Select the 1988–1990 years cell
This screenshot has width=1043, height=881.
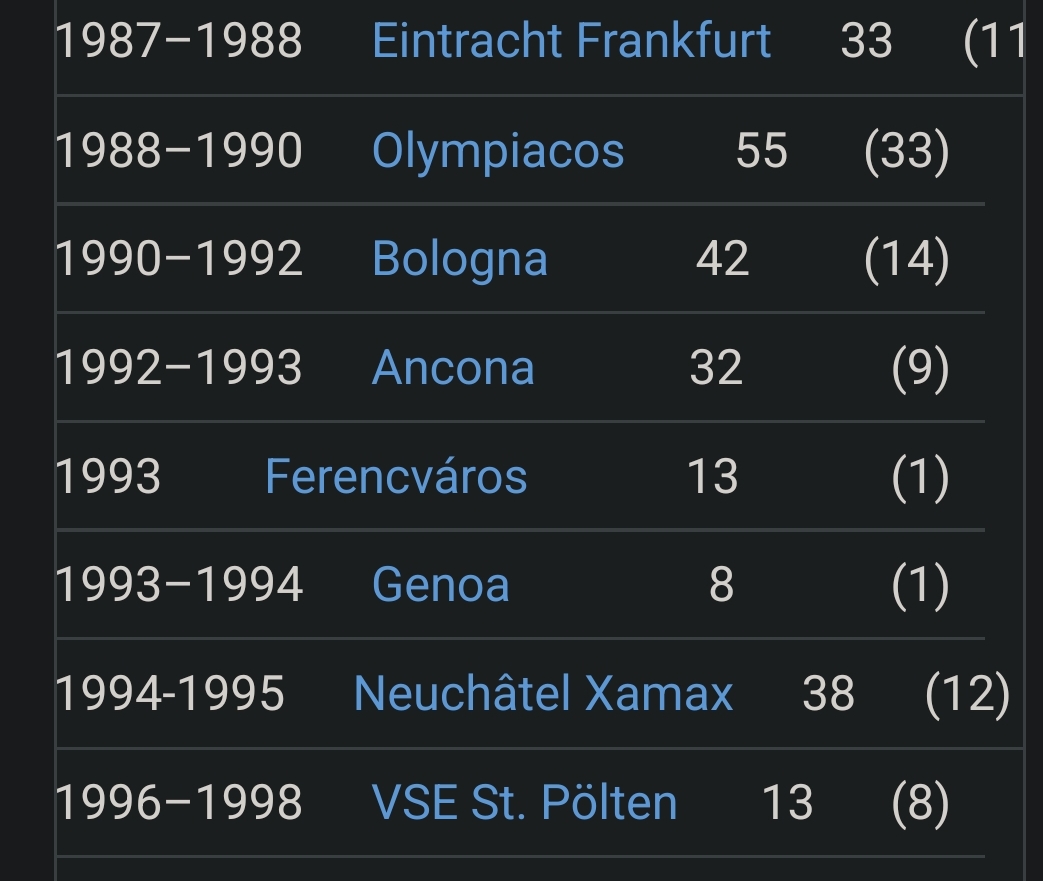pos(179,150)
